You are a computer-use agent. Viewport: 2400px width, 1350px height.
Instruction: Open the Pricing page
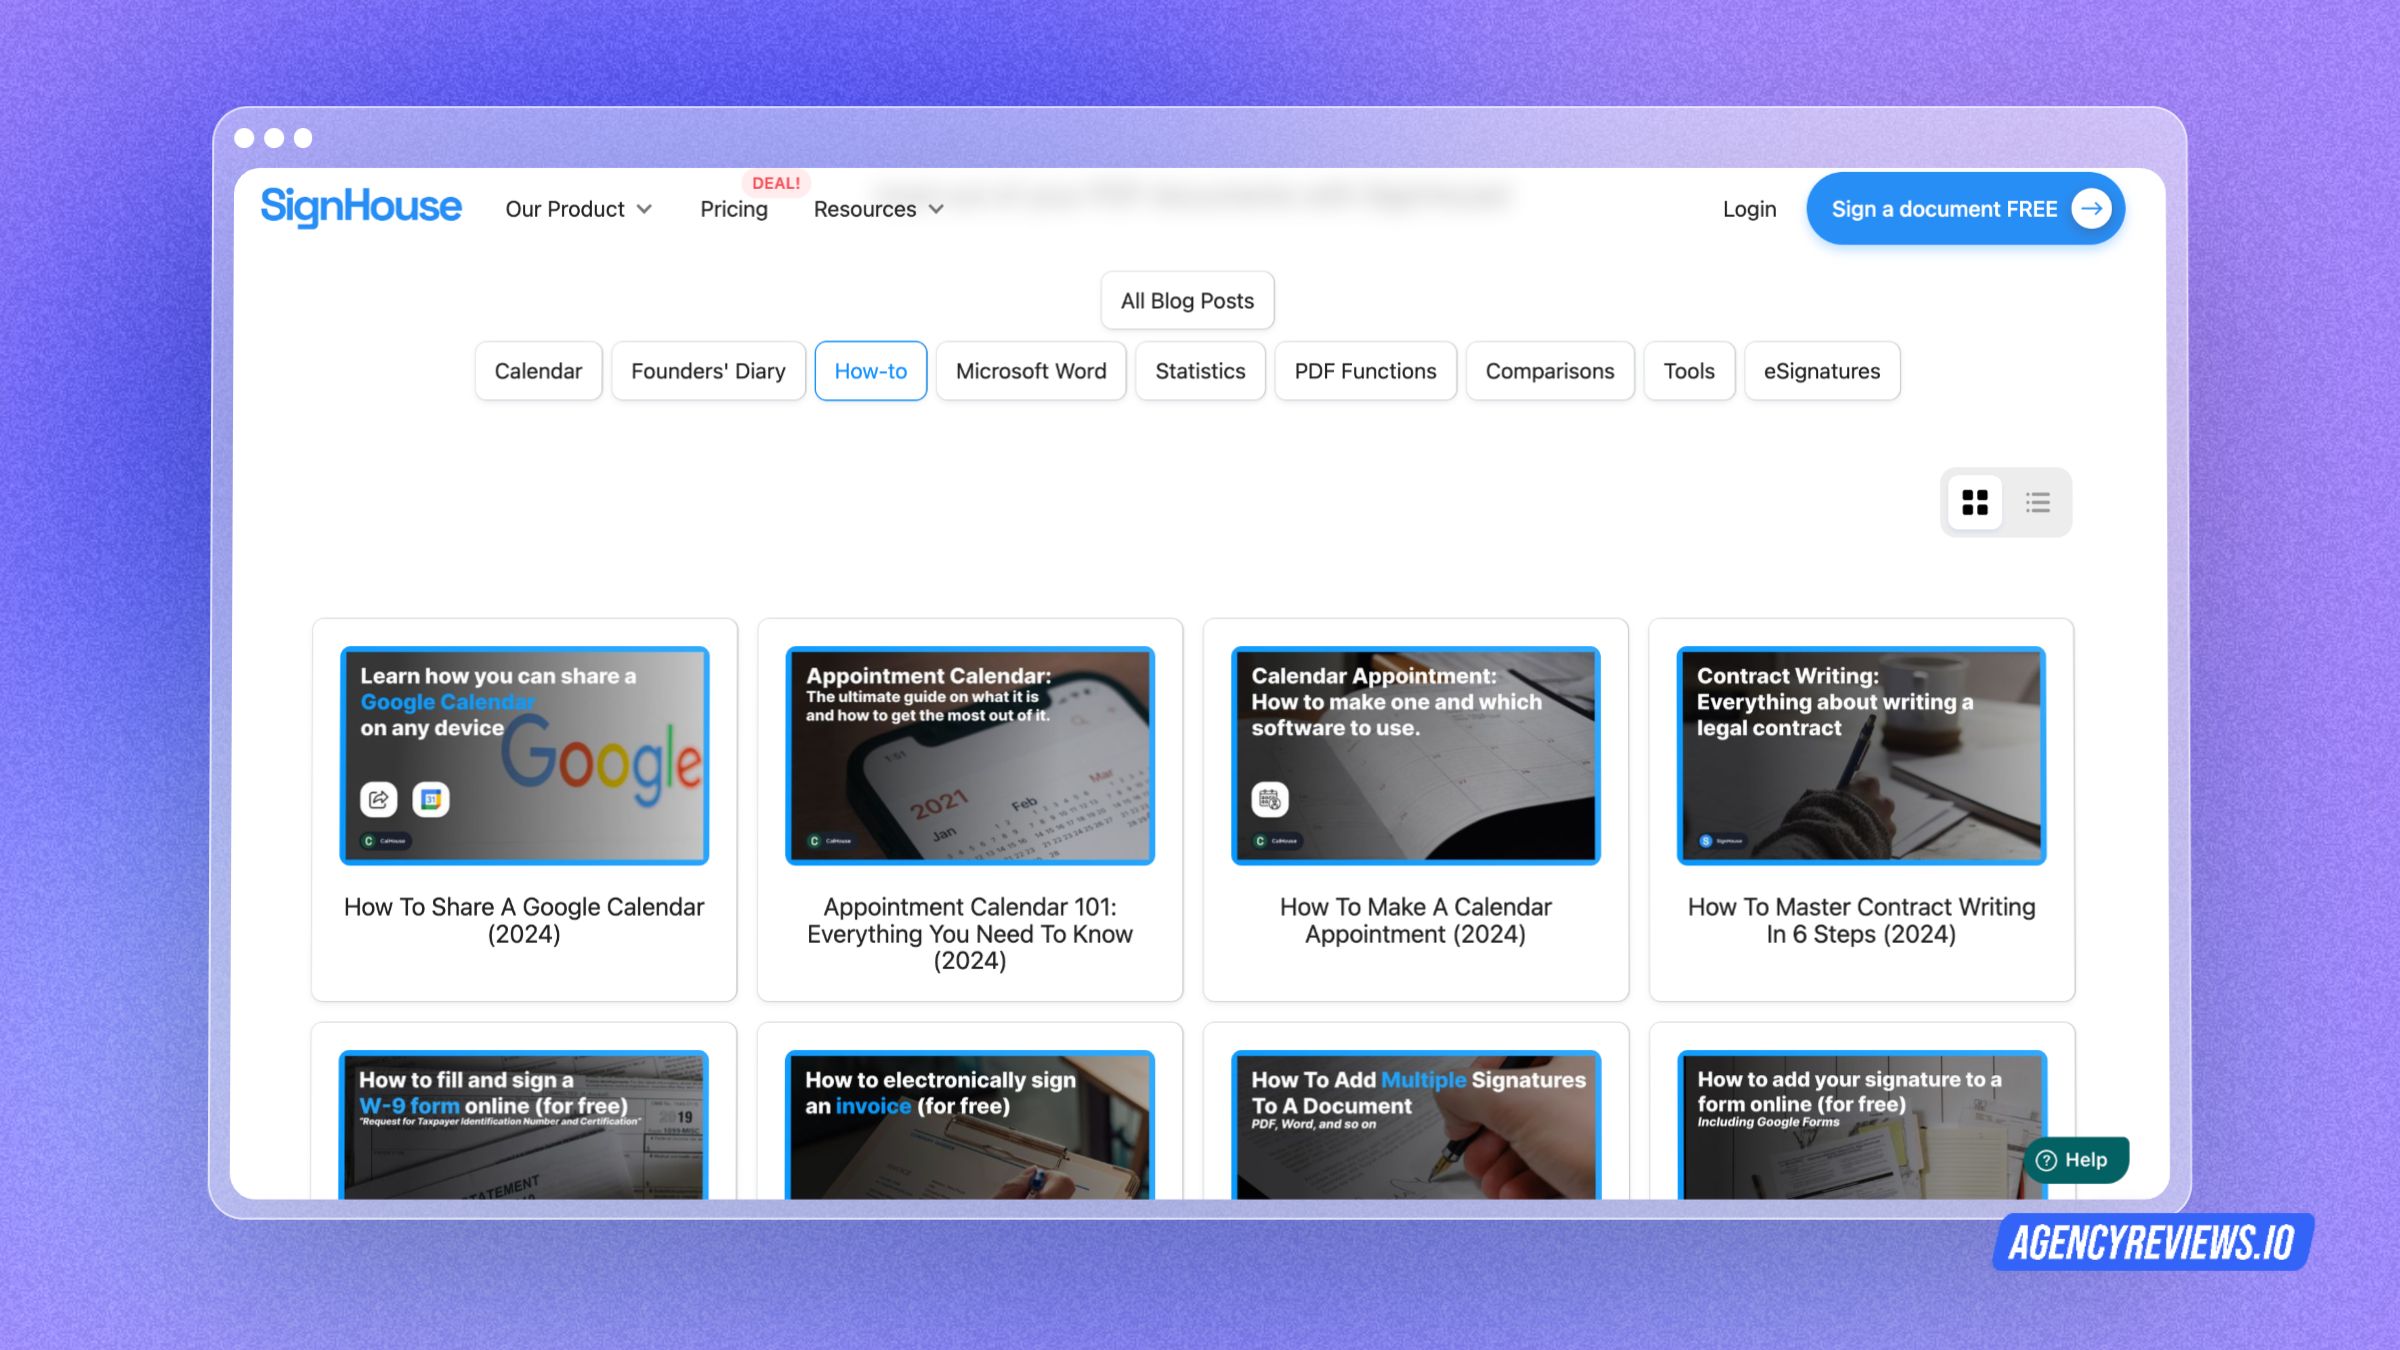point(733,209)
